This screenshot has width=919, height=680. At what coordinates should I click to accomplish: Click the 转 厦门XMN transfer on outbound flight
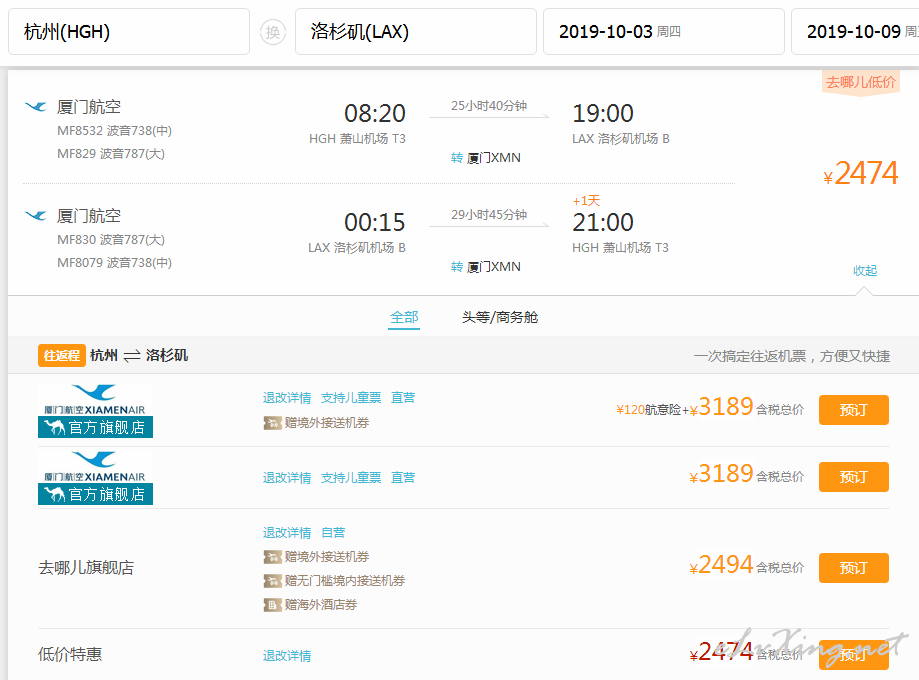[485, 158]
